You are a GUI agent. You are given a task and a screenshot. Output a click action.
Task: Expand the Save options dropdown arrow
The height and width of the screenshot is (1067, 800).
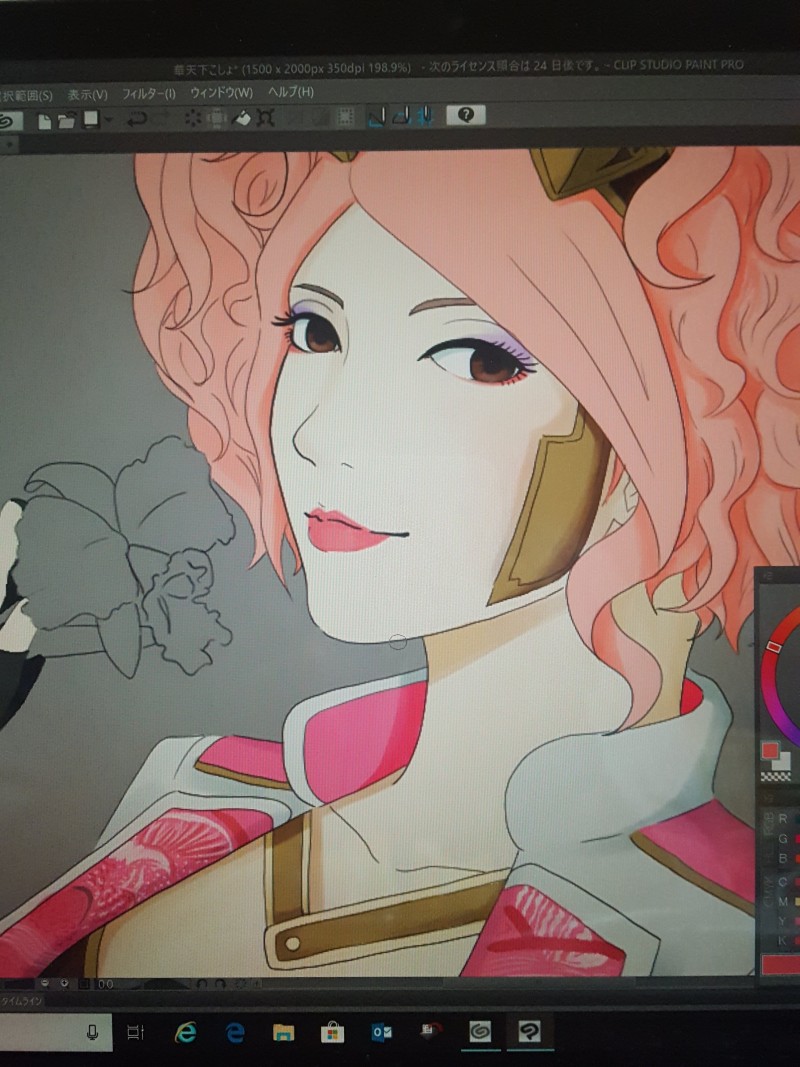pyautogui.click(x=108, y=120)
